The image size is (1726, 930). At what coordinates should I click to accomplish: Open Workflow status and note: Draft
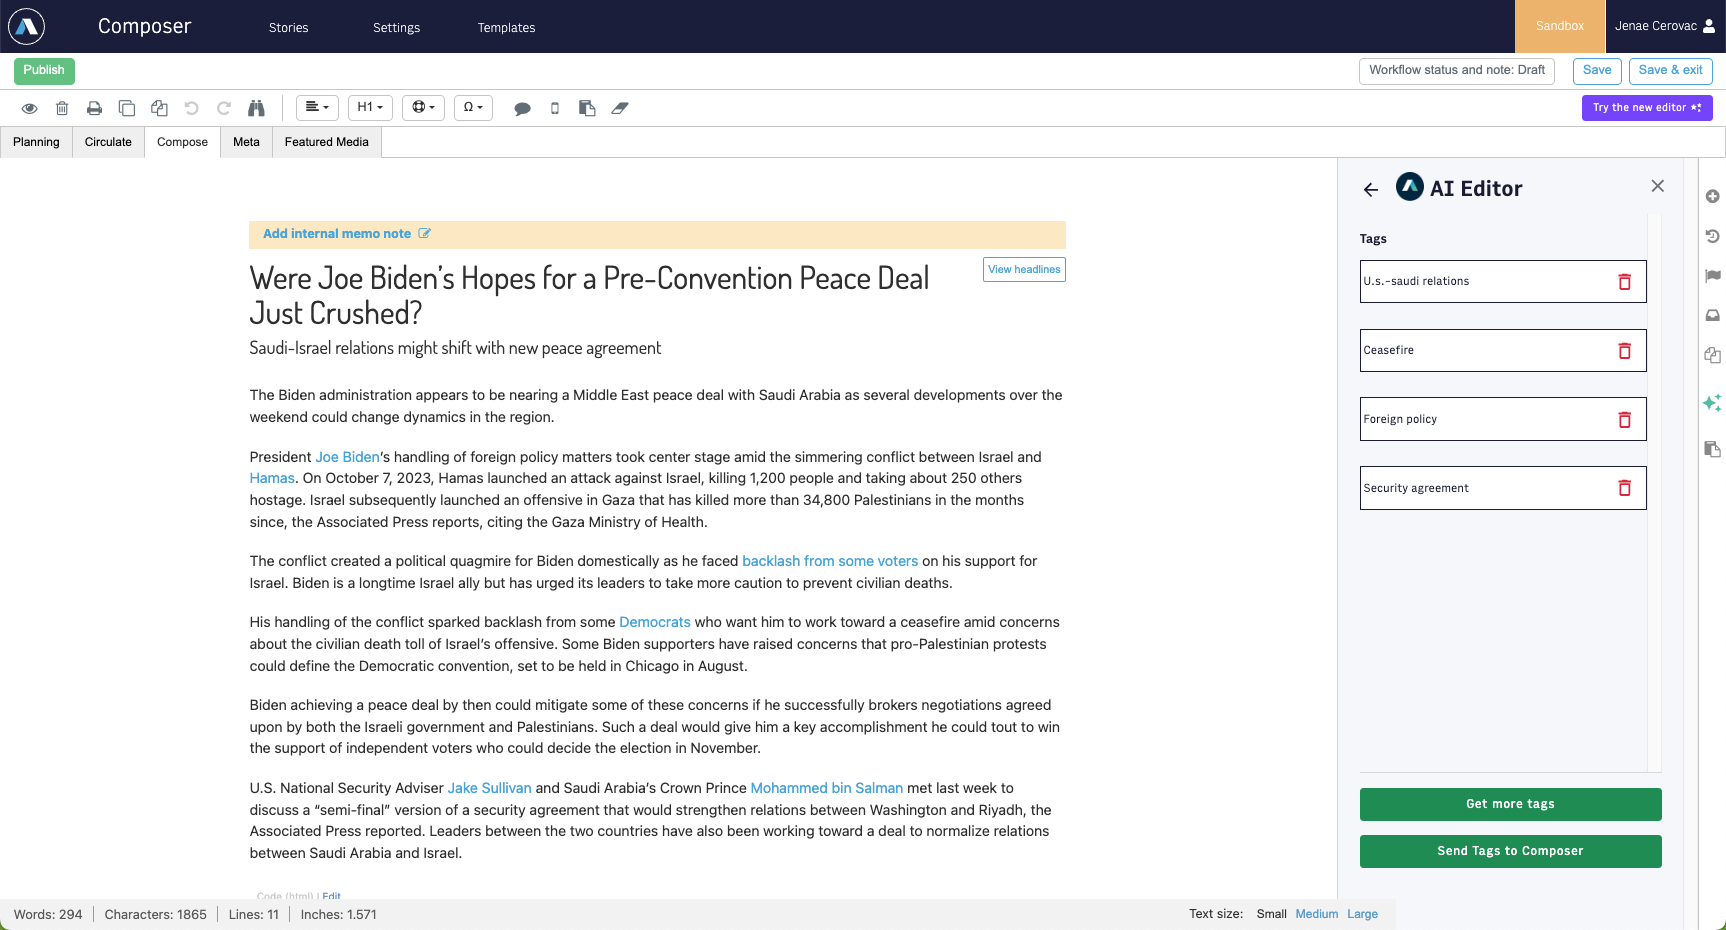point(1457,71)
